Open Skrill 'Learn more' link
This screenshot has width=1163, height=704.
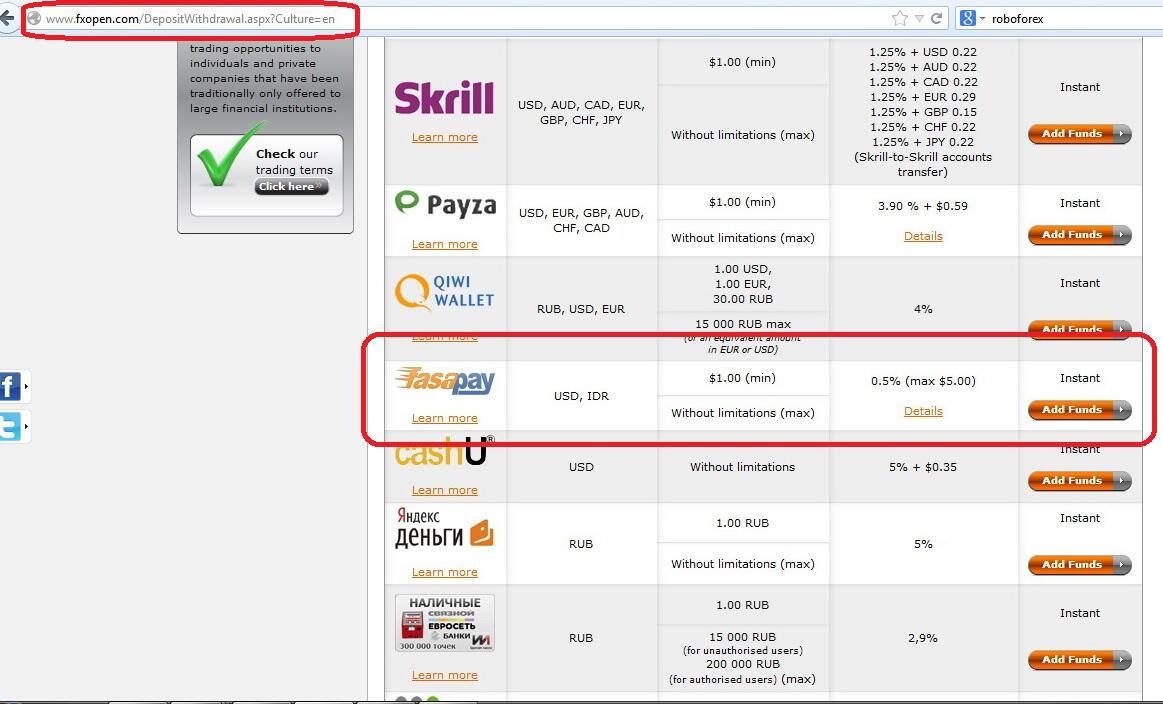(444, 137)
